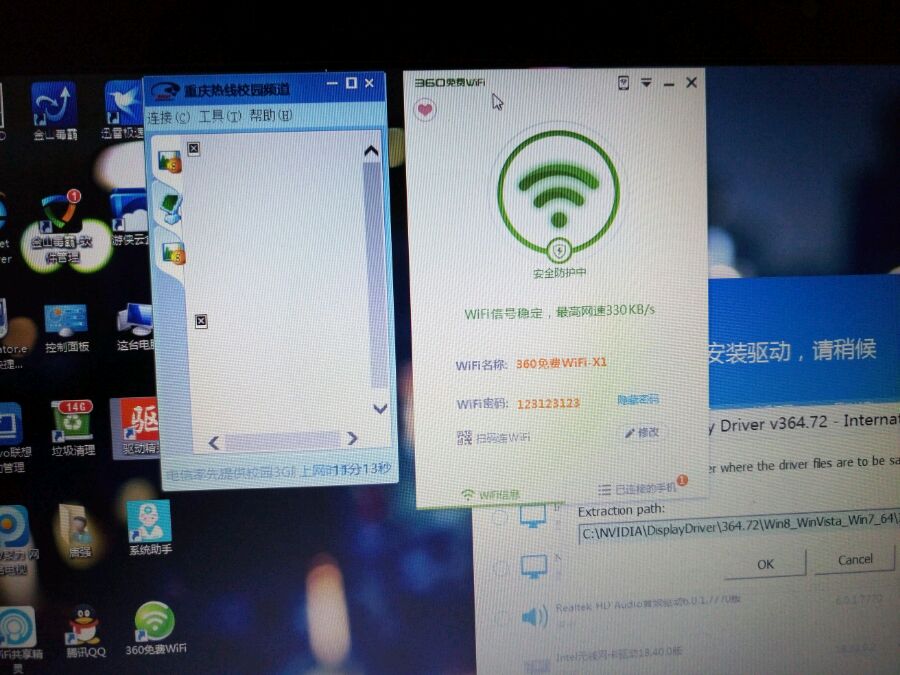Click the upper broken image placeholder in 重庆热线

tap(194, 149)
